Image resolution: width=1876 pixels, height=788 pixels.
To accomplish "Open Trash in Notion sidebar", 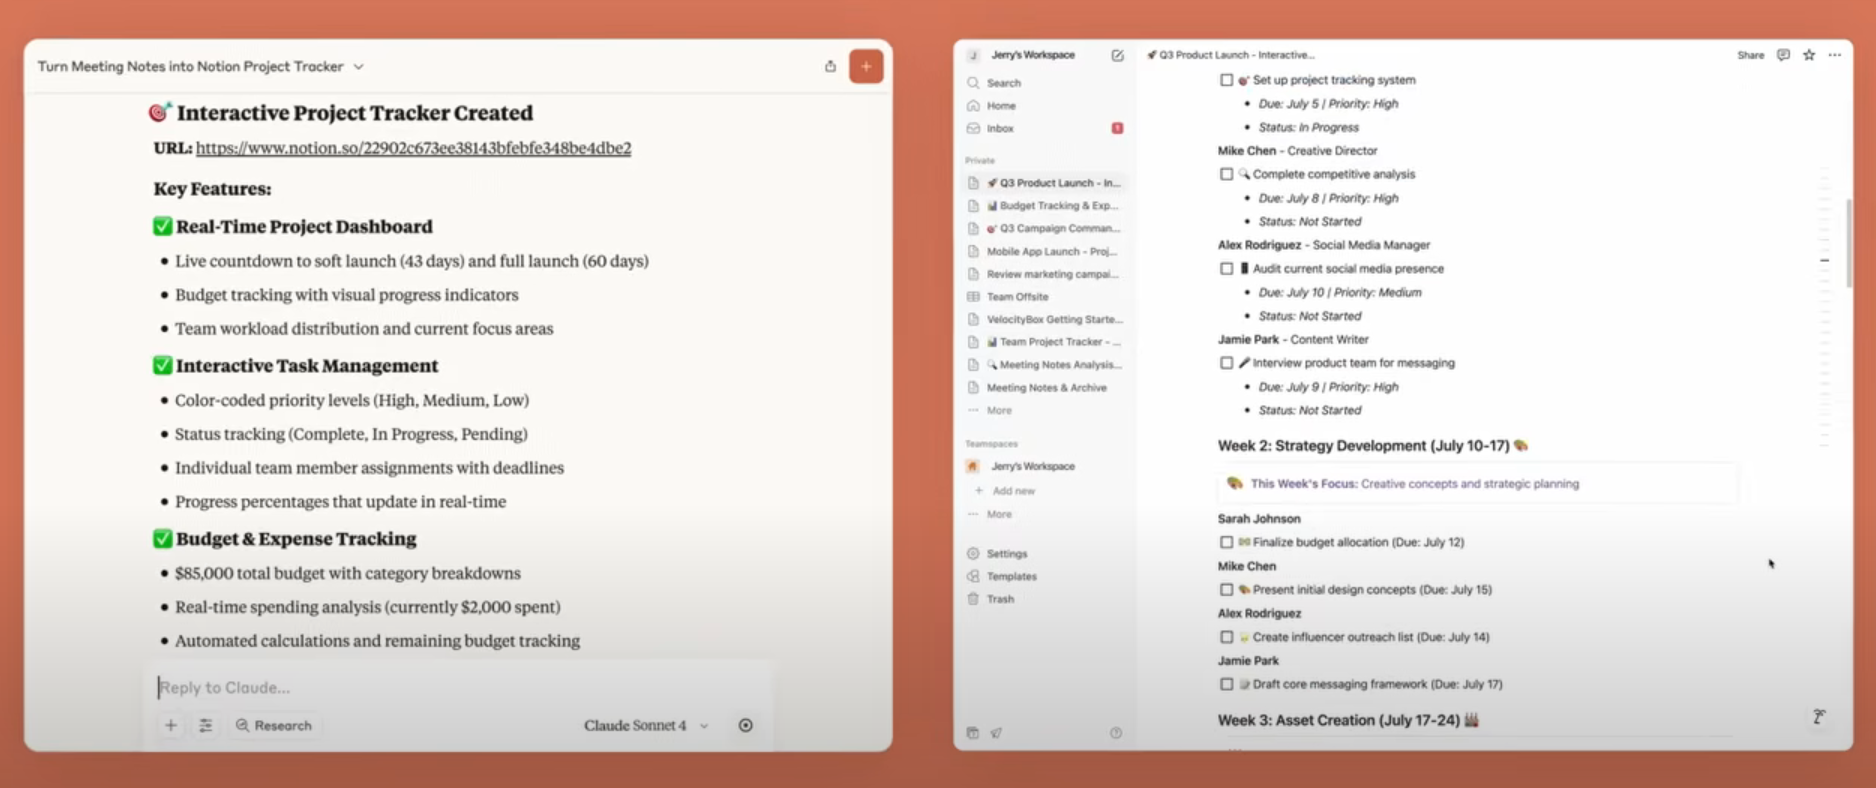I will [1000, 599].
